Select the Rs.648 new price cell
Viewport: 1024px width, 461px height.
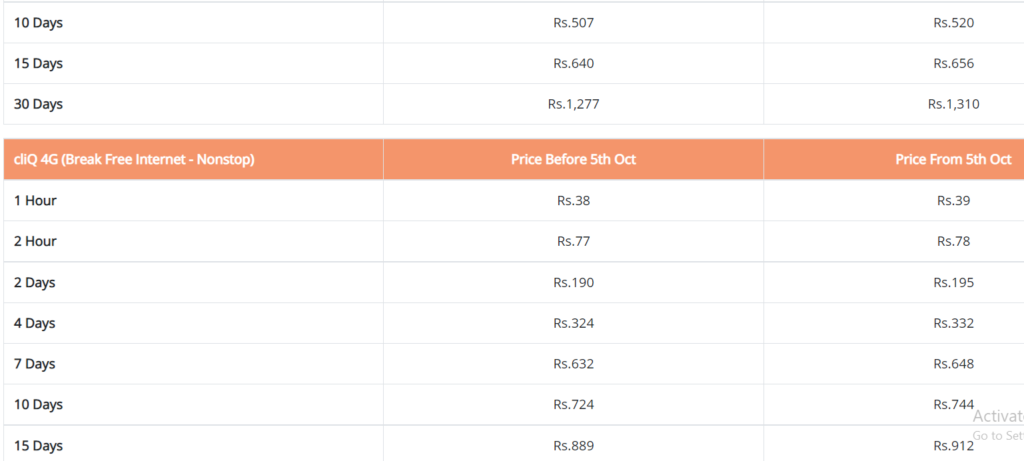point(953,364)
